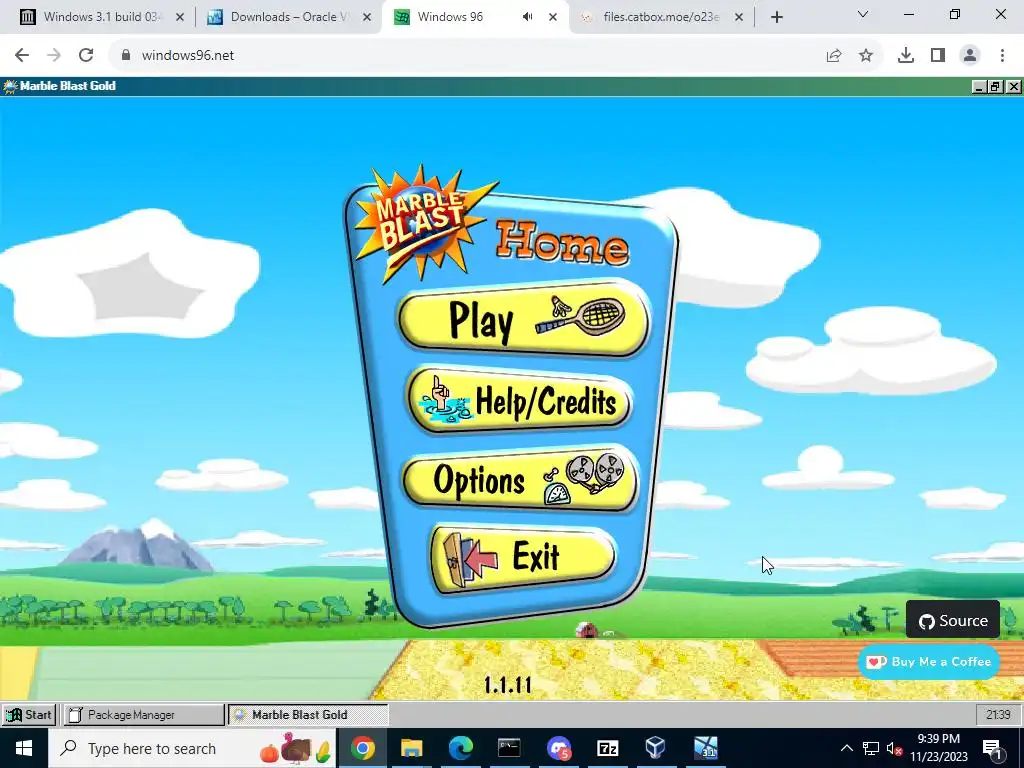Click the Buy Me a Coffee button
Viewport: 1024px width, 768px height.
pyautogui.click(x=929, y=662)
